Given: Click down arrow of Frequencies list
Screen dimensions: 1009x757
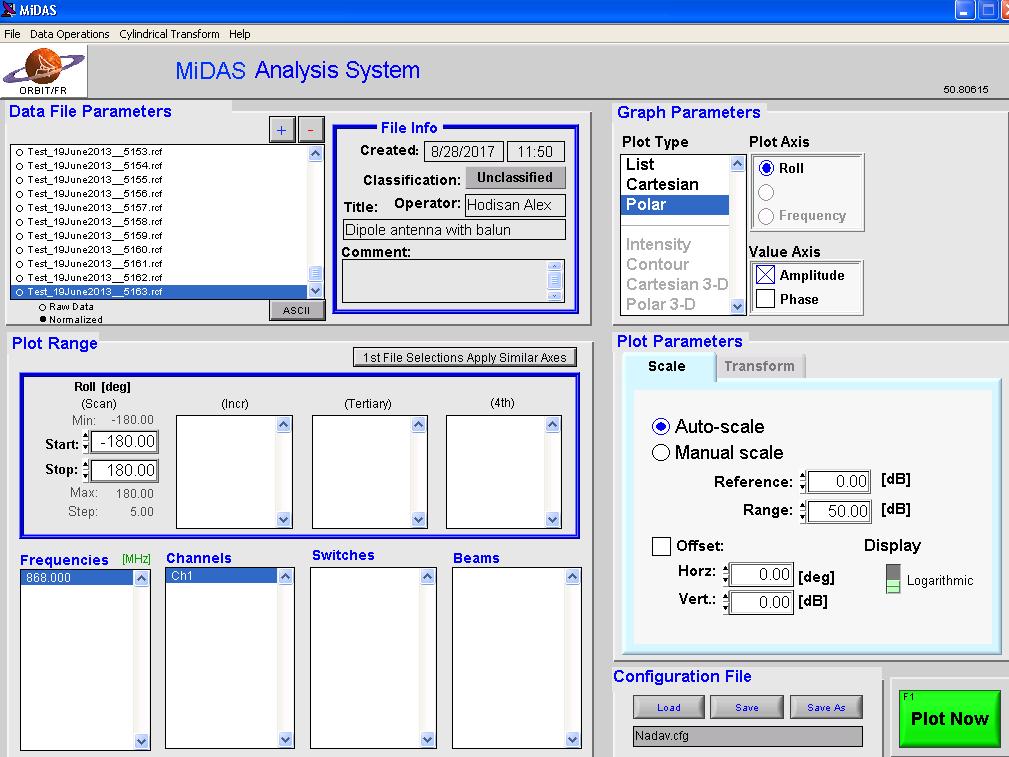Looking at the screenshot, I should click(142, 741).
